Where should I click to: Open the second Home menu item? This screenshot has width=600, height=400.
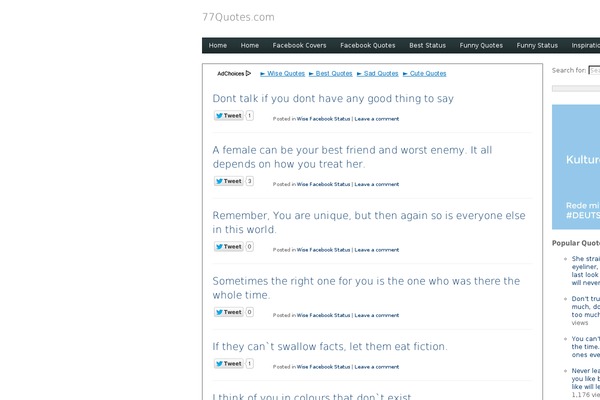pyautogui.click(x=249, y=46)
